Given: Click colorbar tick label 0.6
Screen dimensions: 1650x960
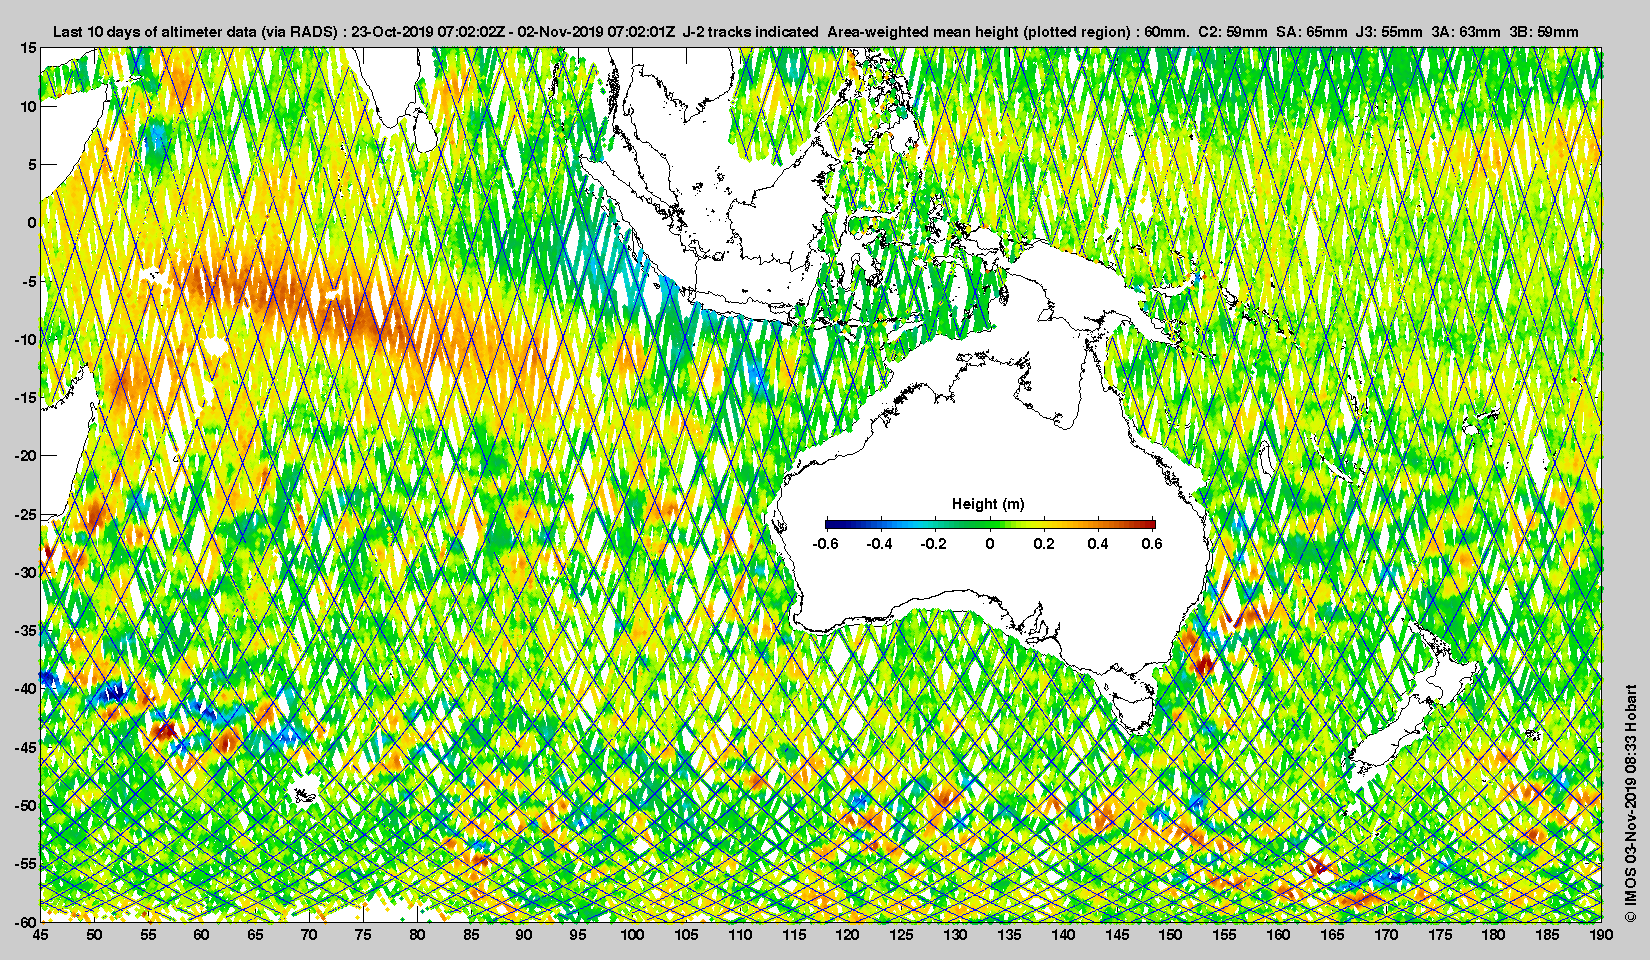Looking at the screenshot, I should click(x=1152, y=544).
